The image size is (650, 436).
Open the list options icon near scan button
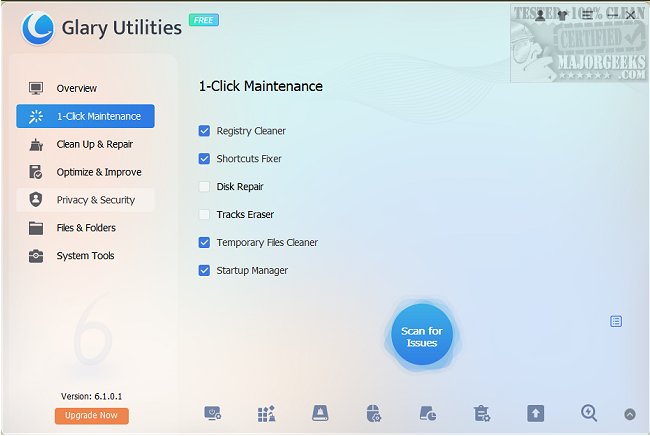[x=616, y=321]
